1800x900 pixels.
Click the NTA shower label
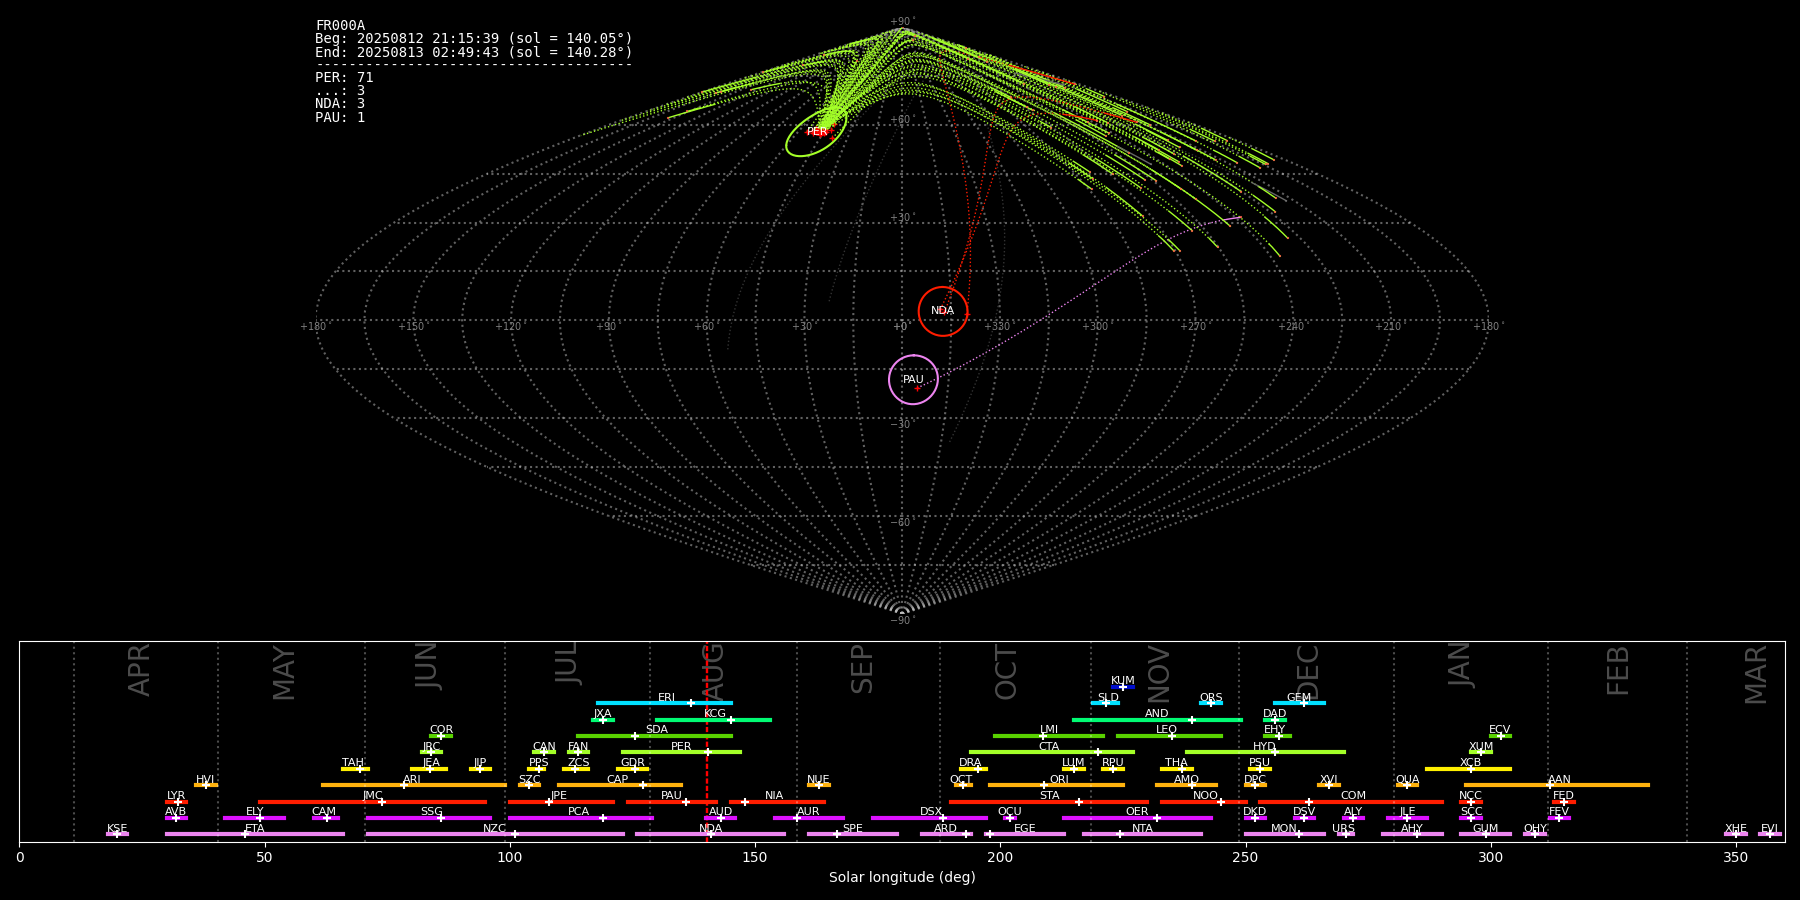[1142, 829]
